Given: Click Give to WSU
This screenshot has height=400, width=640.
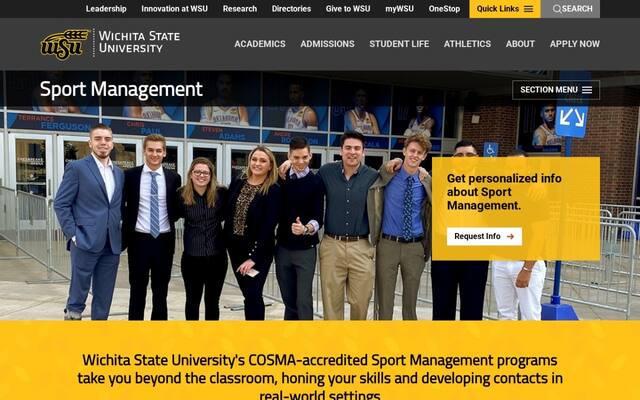Looking at the screenshot, I should click(348, 9).
